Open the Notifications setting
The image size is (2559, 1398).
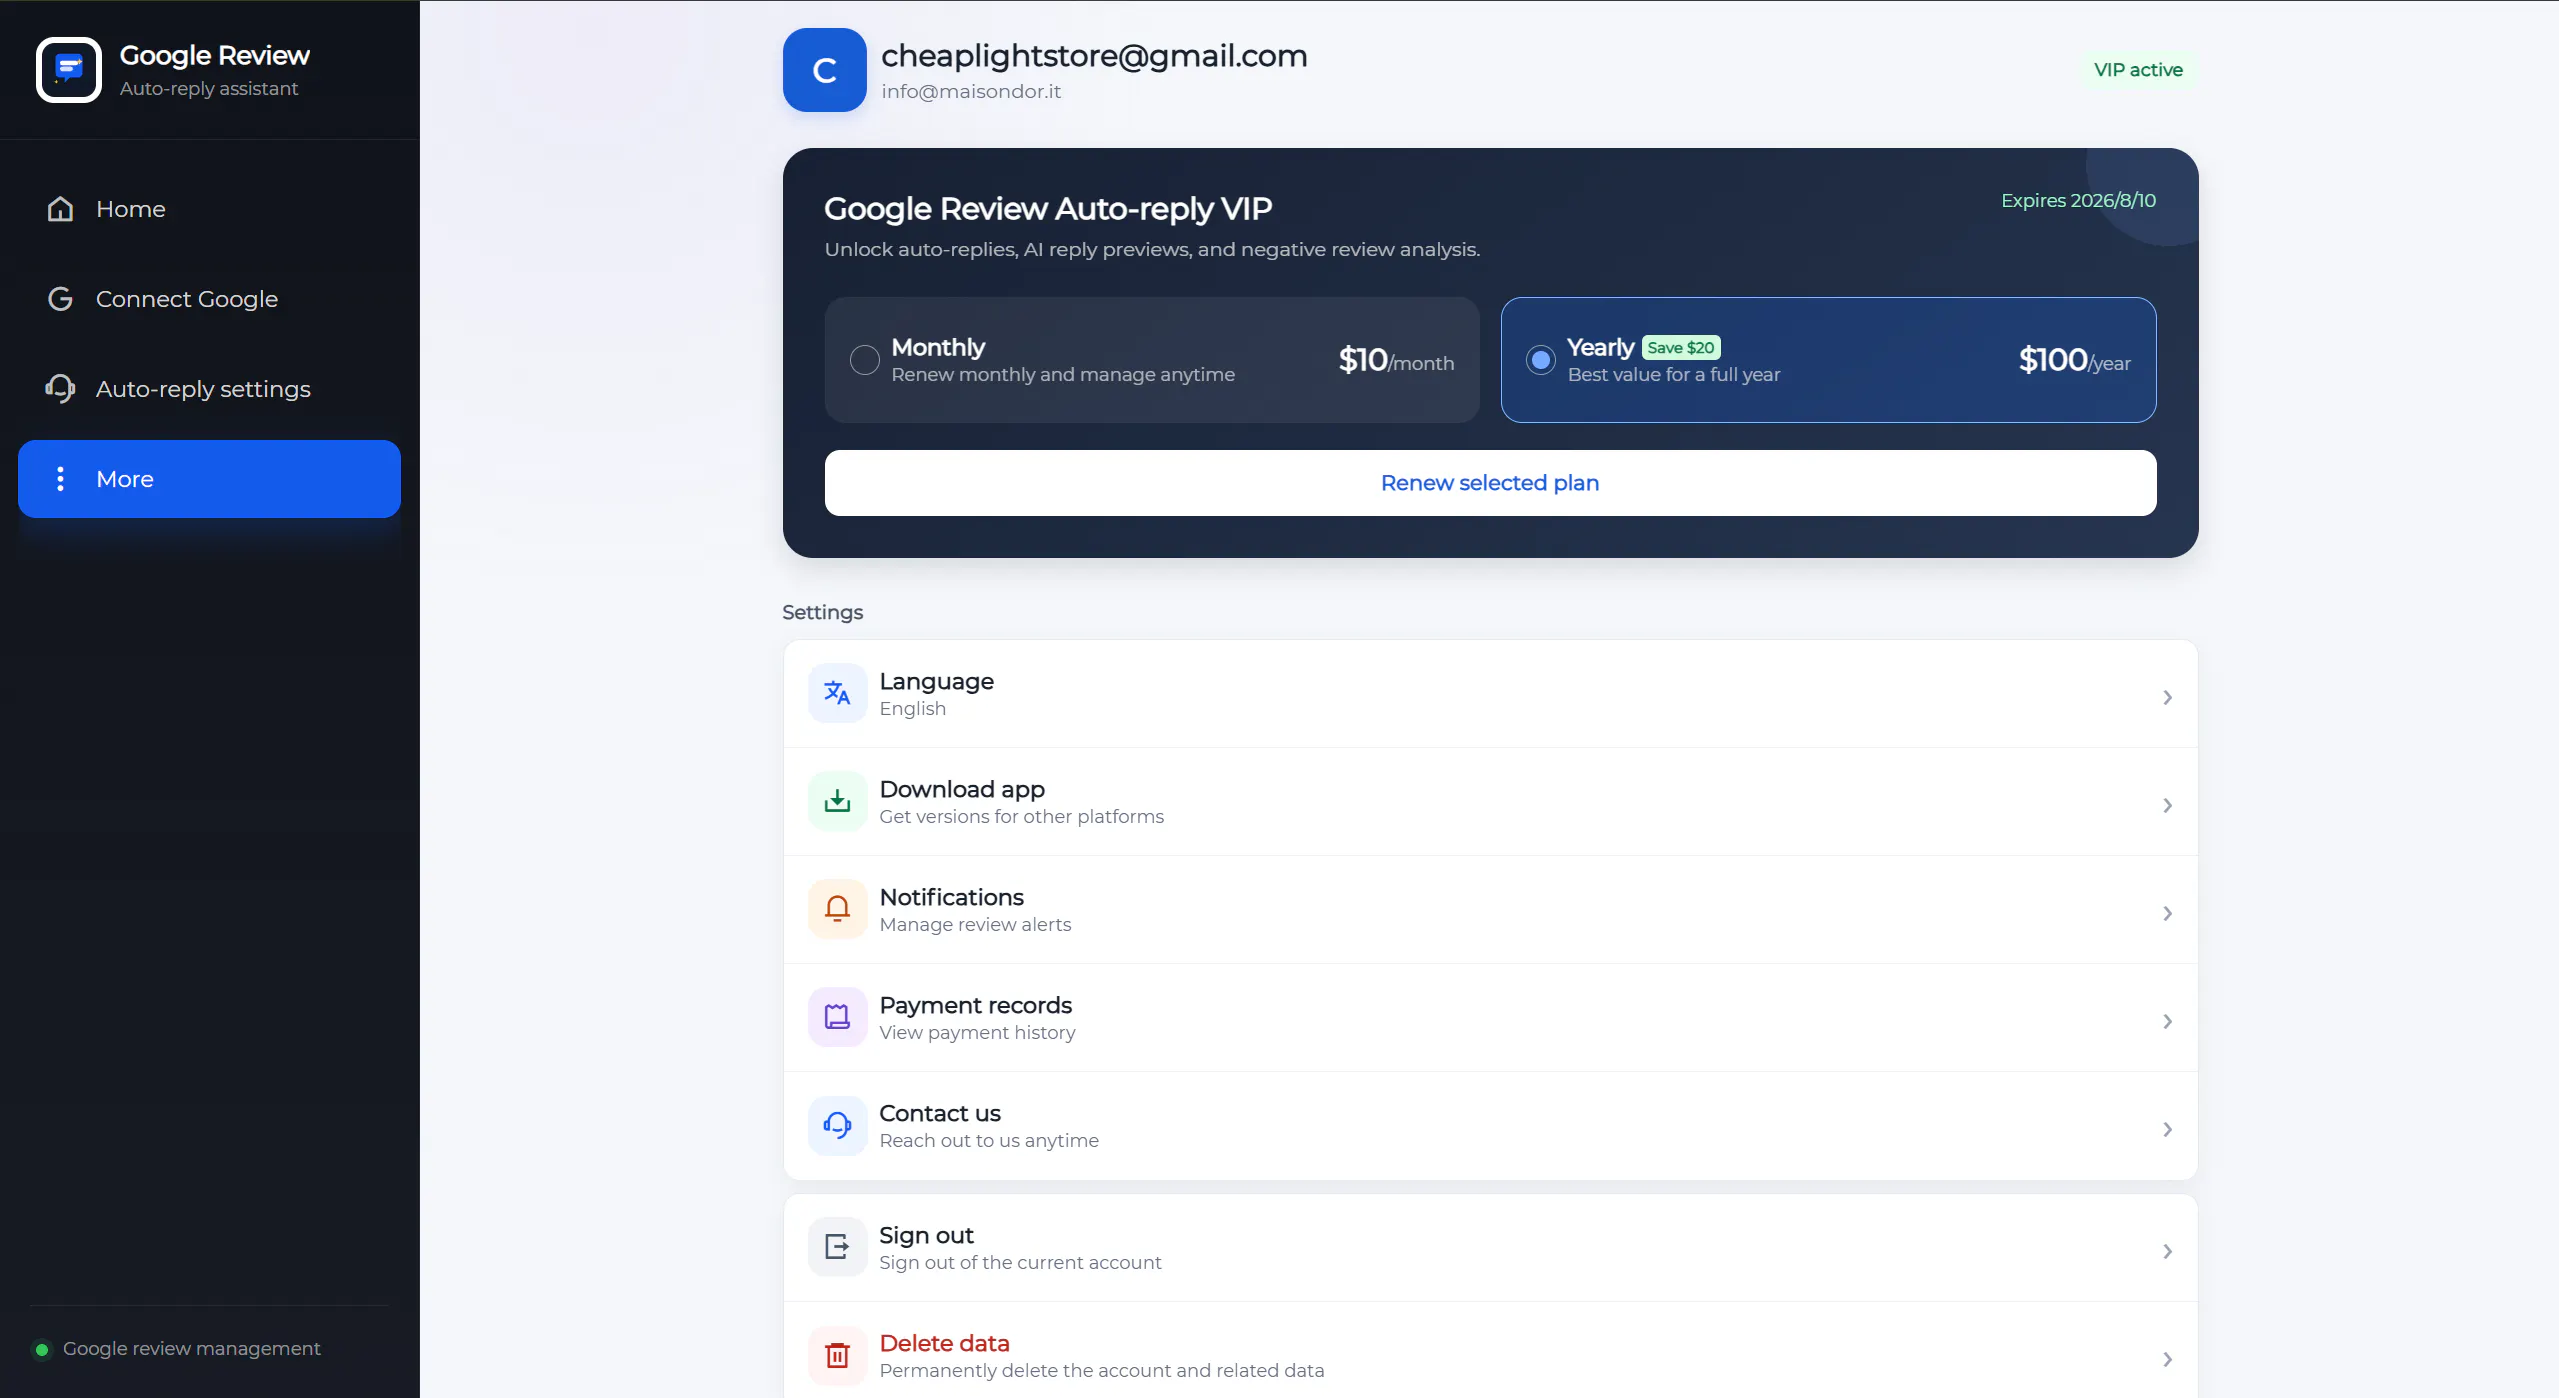tap(1490, 909)
